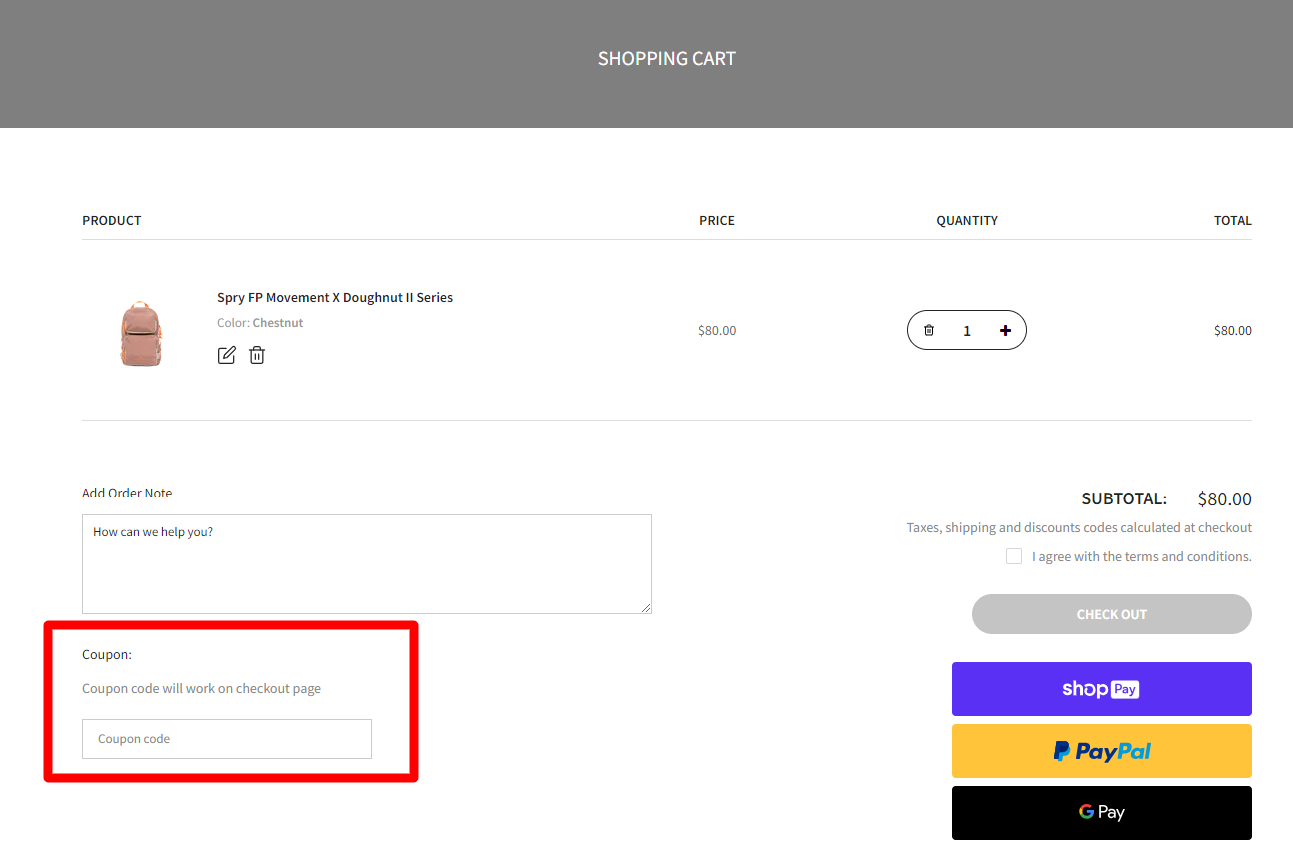Image resolution: width=1293 pixels, height=850 pixels.
Task: Open the Spry FP Movement X Doughnut product page
Action: (335, 297)
